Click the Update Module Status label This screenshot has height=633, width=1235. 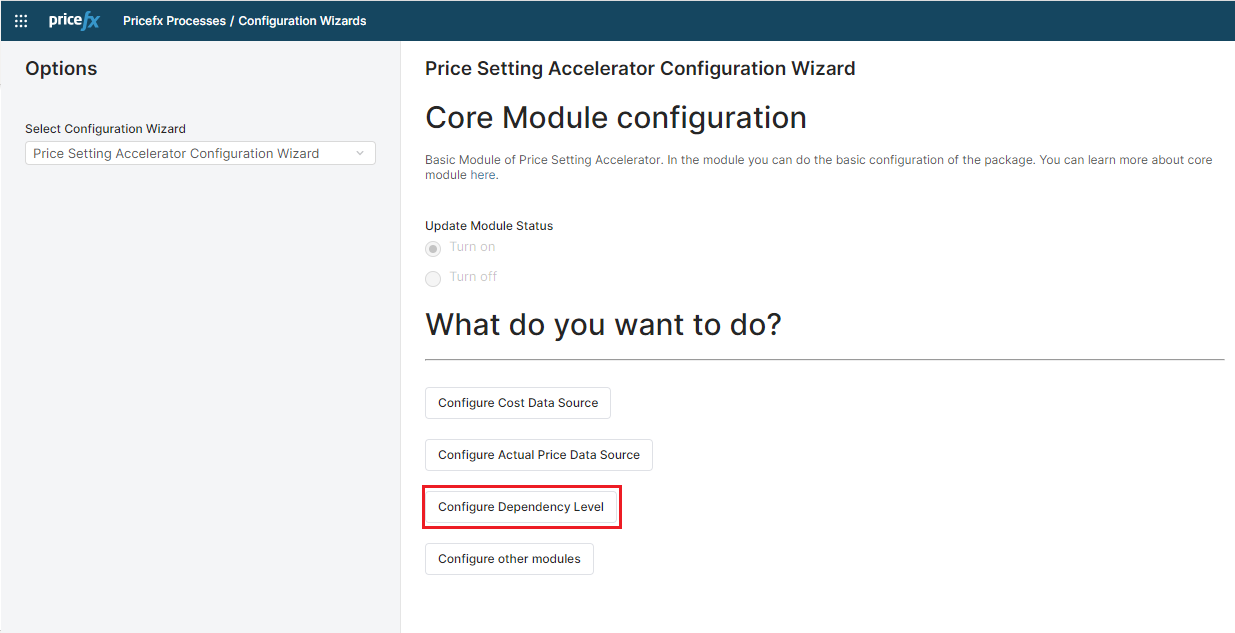pos(489,226)
